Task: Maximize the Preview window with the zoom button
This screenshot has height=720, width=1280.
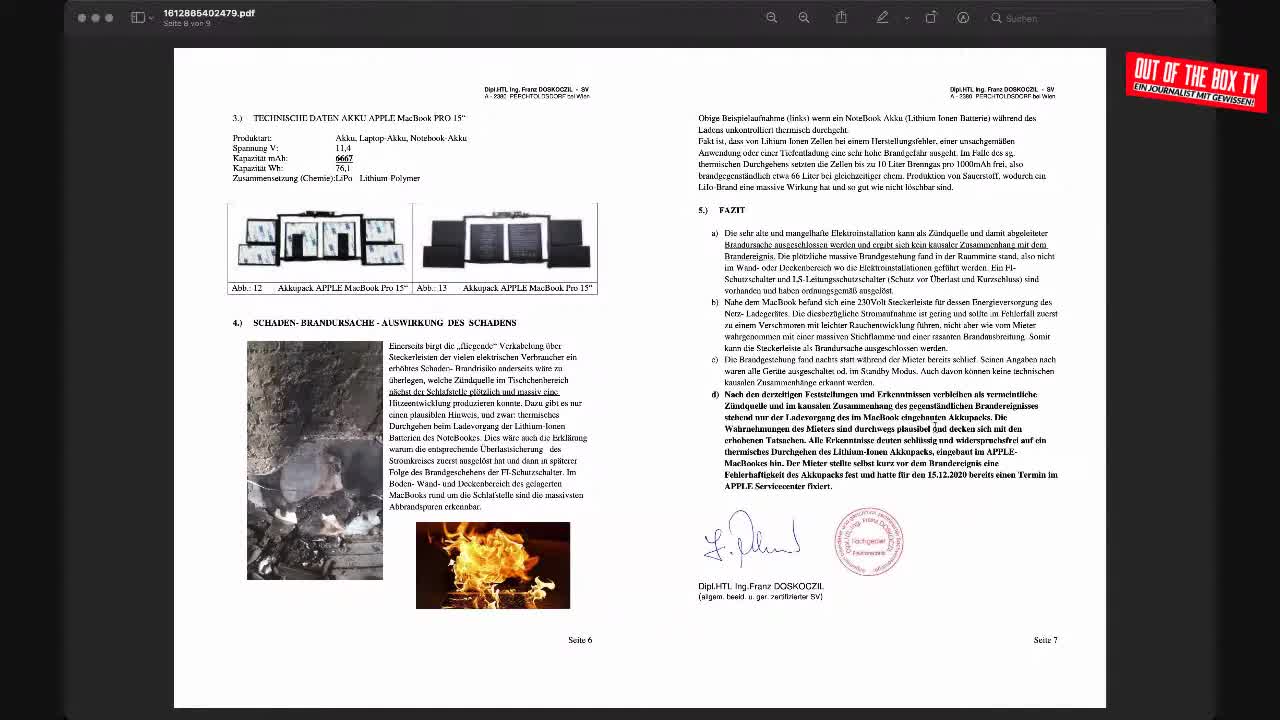Action: (110, 18)
